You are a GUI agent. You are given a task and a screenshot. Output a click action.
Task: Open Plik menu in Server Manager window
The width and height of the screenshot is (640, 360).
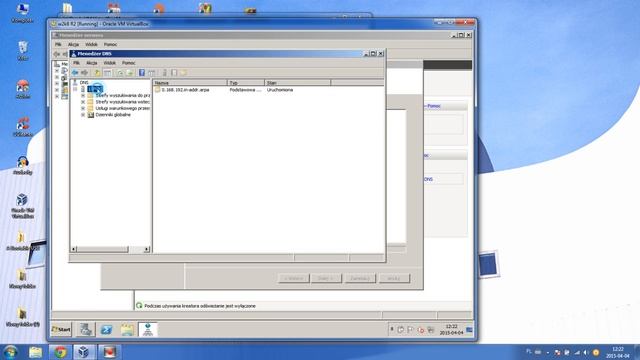click(58, 44)
